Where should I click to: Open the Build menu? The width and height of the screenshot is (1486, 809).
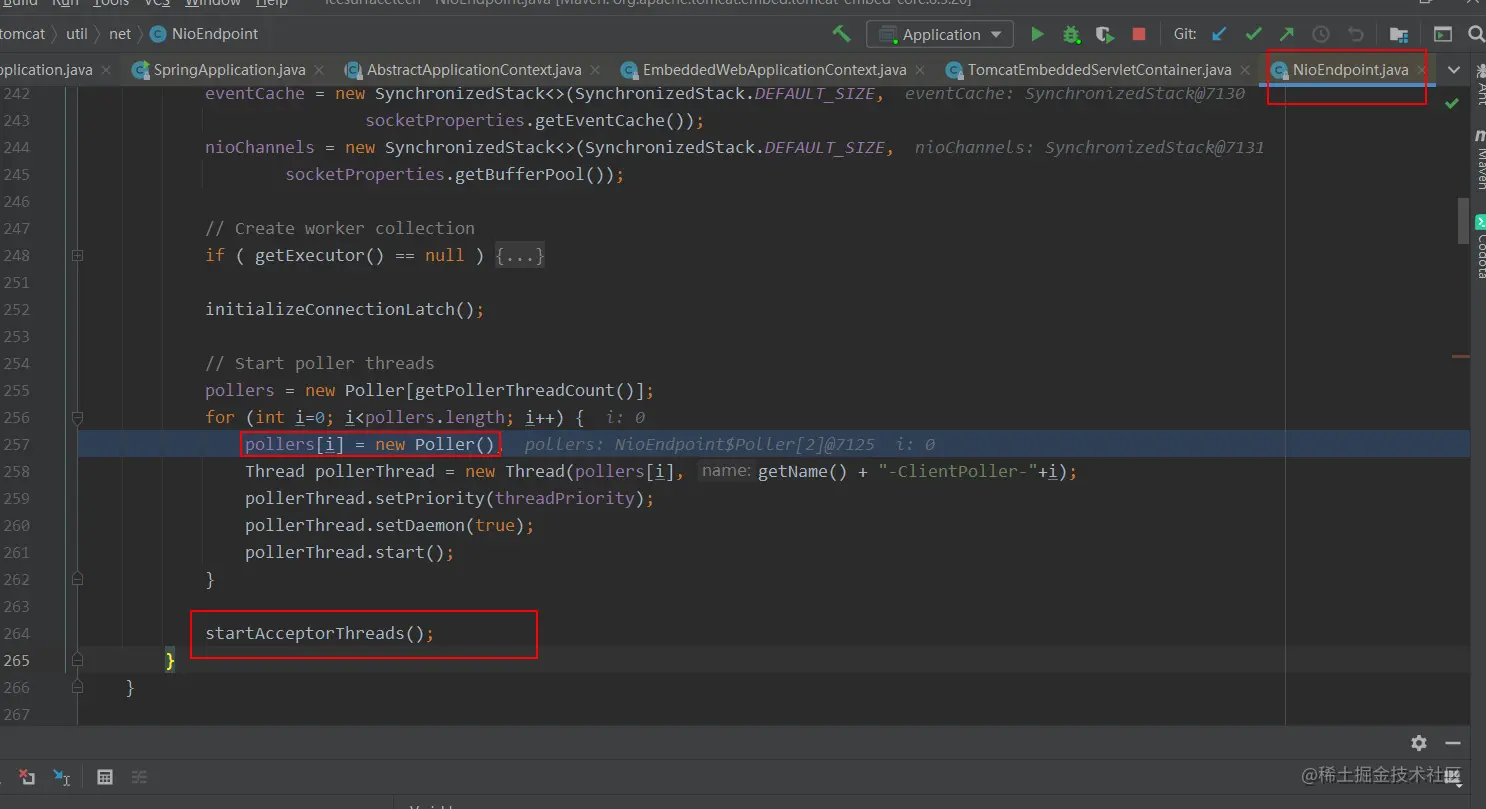coord(19,4)
